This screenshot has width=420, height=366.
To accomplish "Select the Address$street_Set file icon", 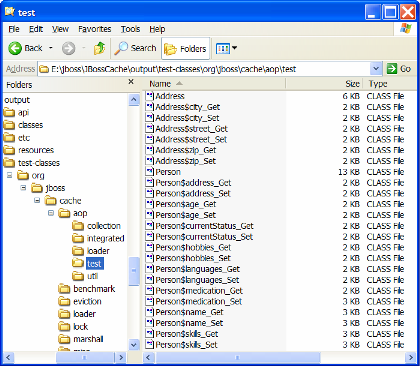I will [x=150, y=139].
